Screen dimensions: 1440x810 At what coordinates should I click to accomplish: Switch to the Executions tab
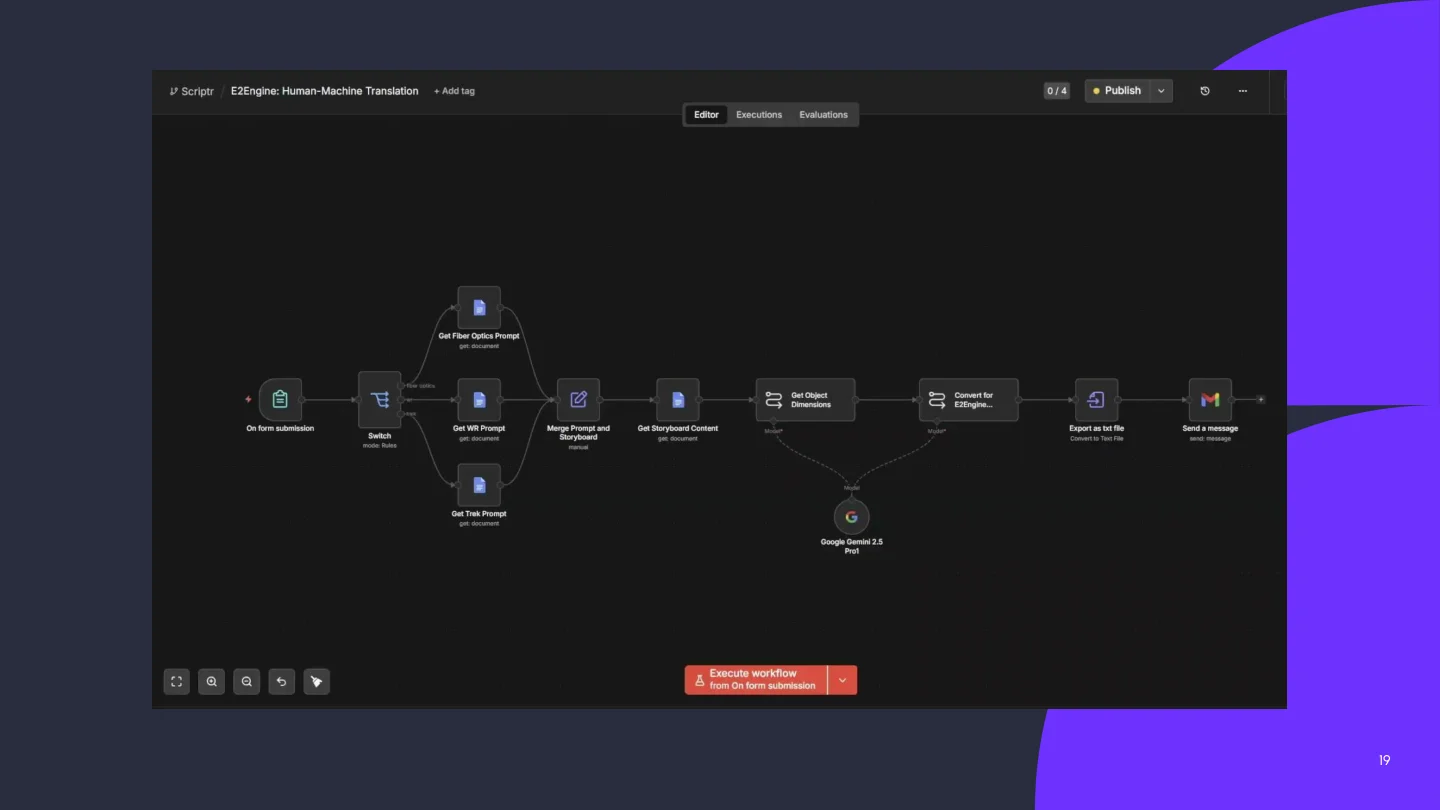coord(759,115)
